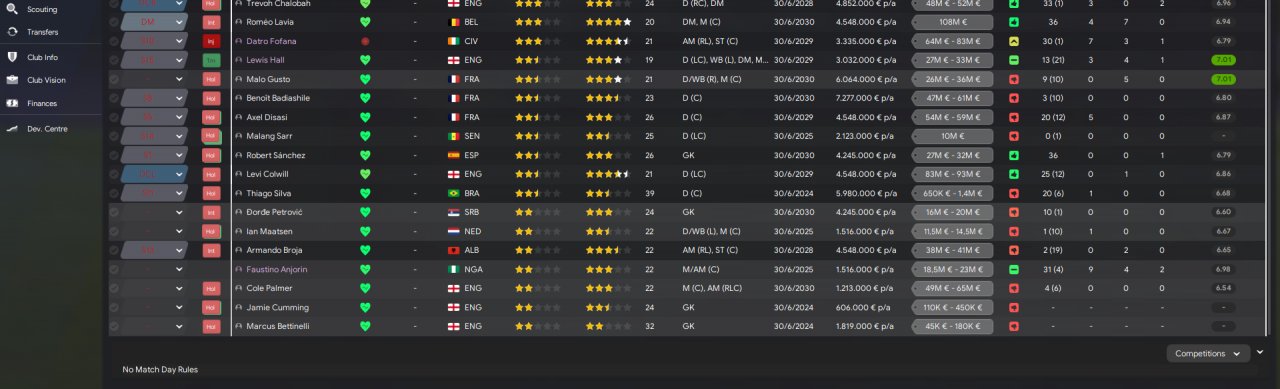Click the Int status badge for Đorđe Petrović
The image size is (1280, 389).
coord(211,212)
